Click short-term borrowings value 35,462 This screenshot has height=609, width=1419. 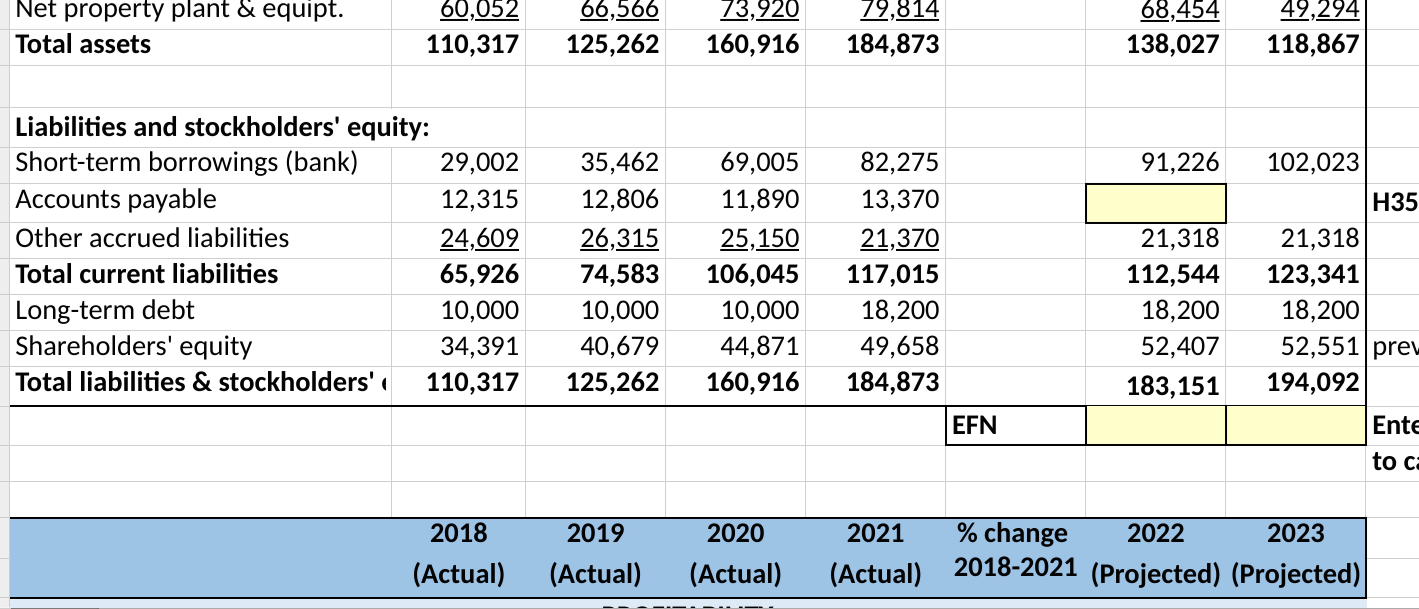[620, 163]
